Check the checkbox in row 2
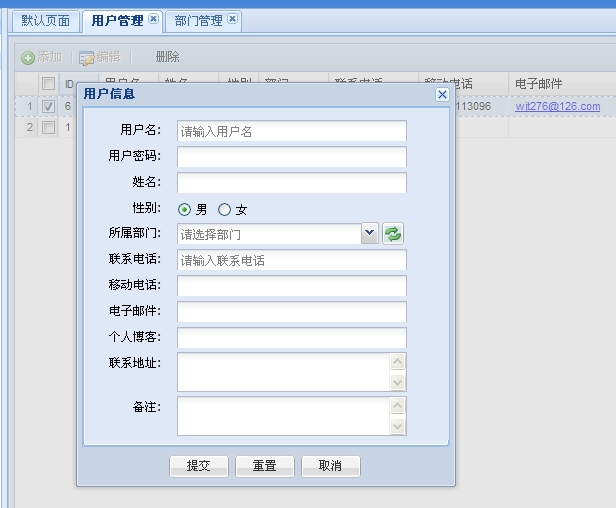 [x=48, y=127]
